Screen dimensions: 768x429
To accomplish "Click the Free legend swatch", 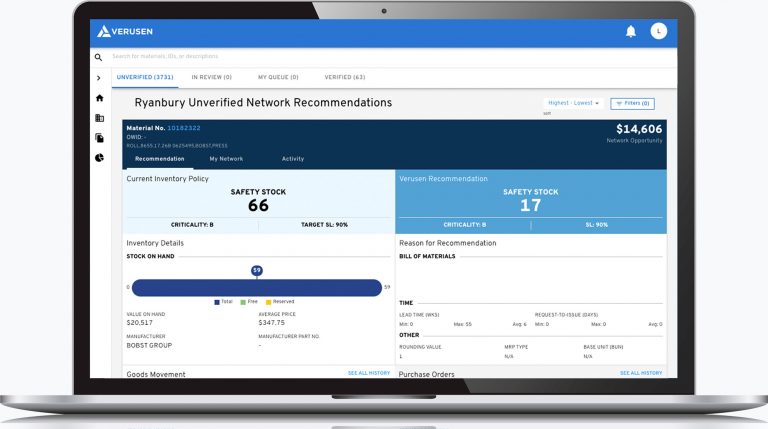I will pos(243,302).
